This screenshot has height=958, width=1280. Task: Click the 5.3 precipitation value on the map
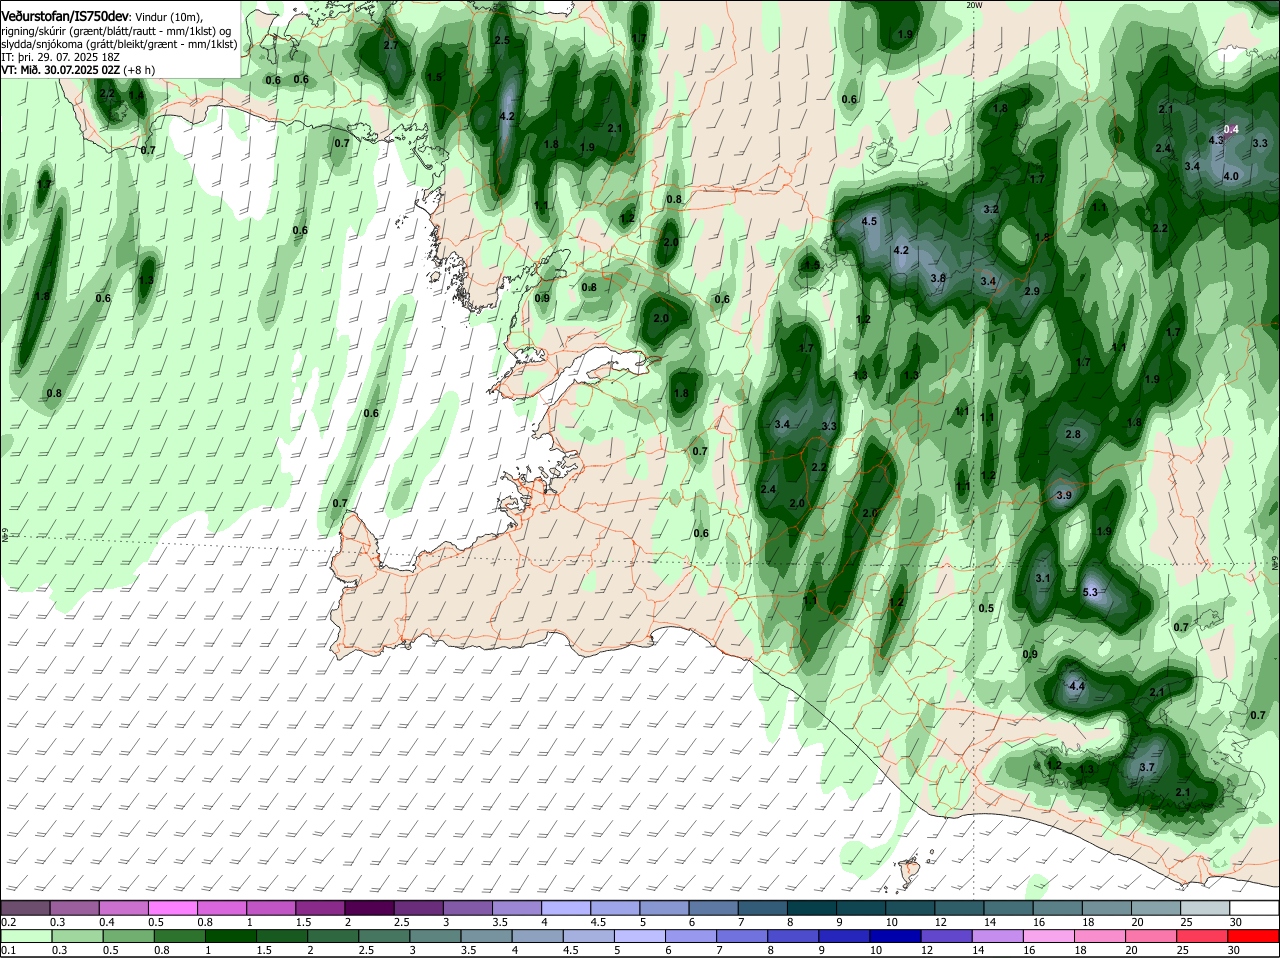click(x=1091, y=592)
